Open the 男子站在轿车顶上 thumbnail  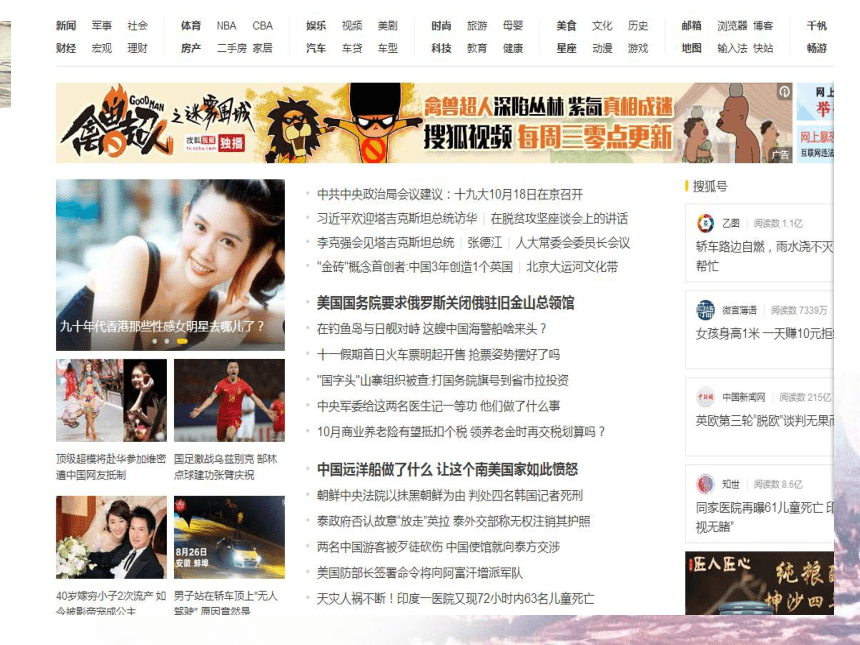point(229,538)
